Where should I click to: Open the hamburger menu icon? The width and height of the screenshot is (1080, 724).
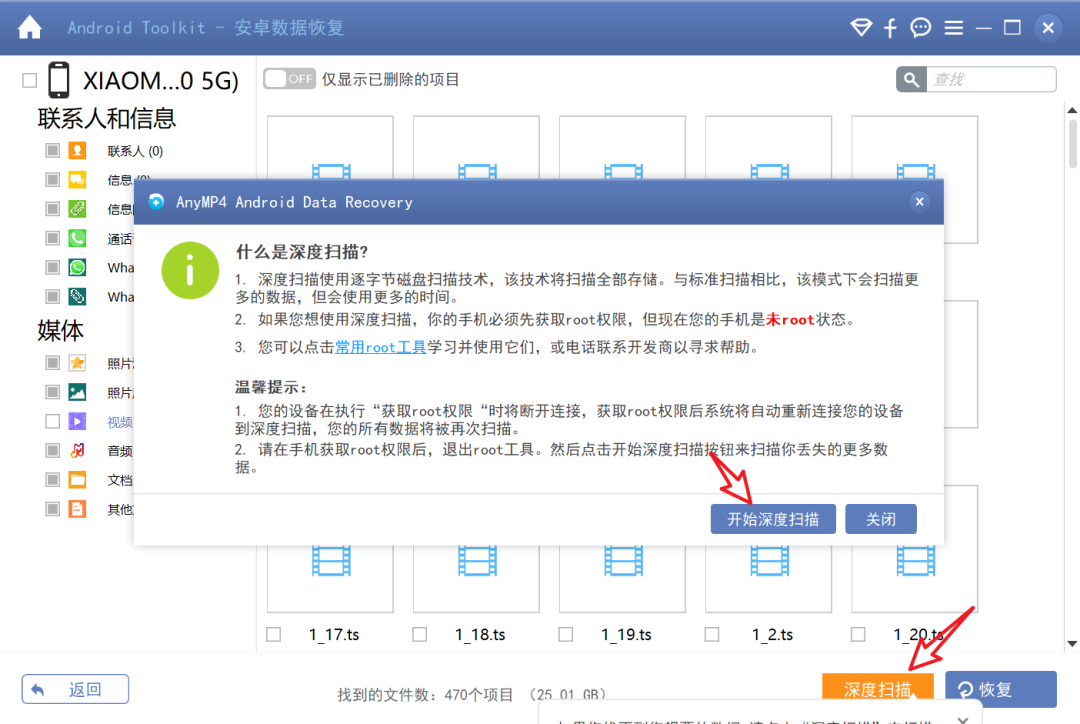(954, 28)
